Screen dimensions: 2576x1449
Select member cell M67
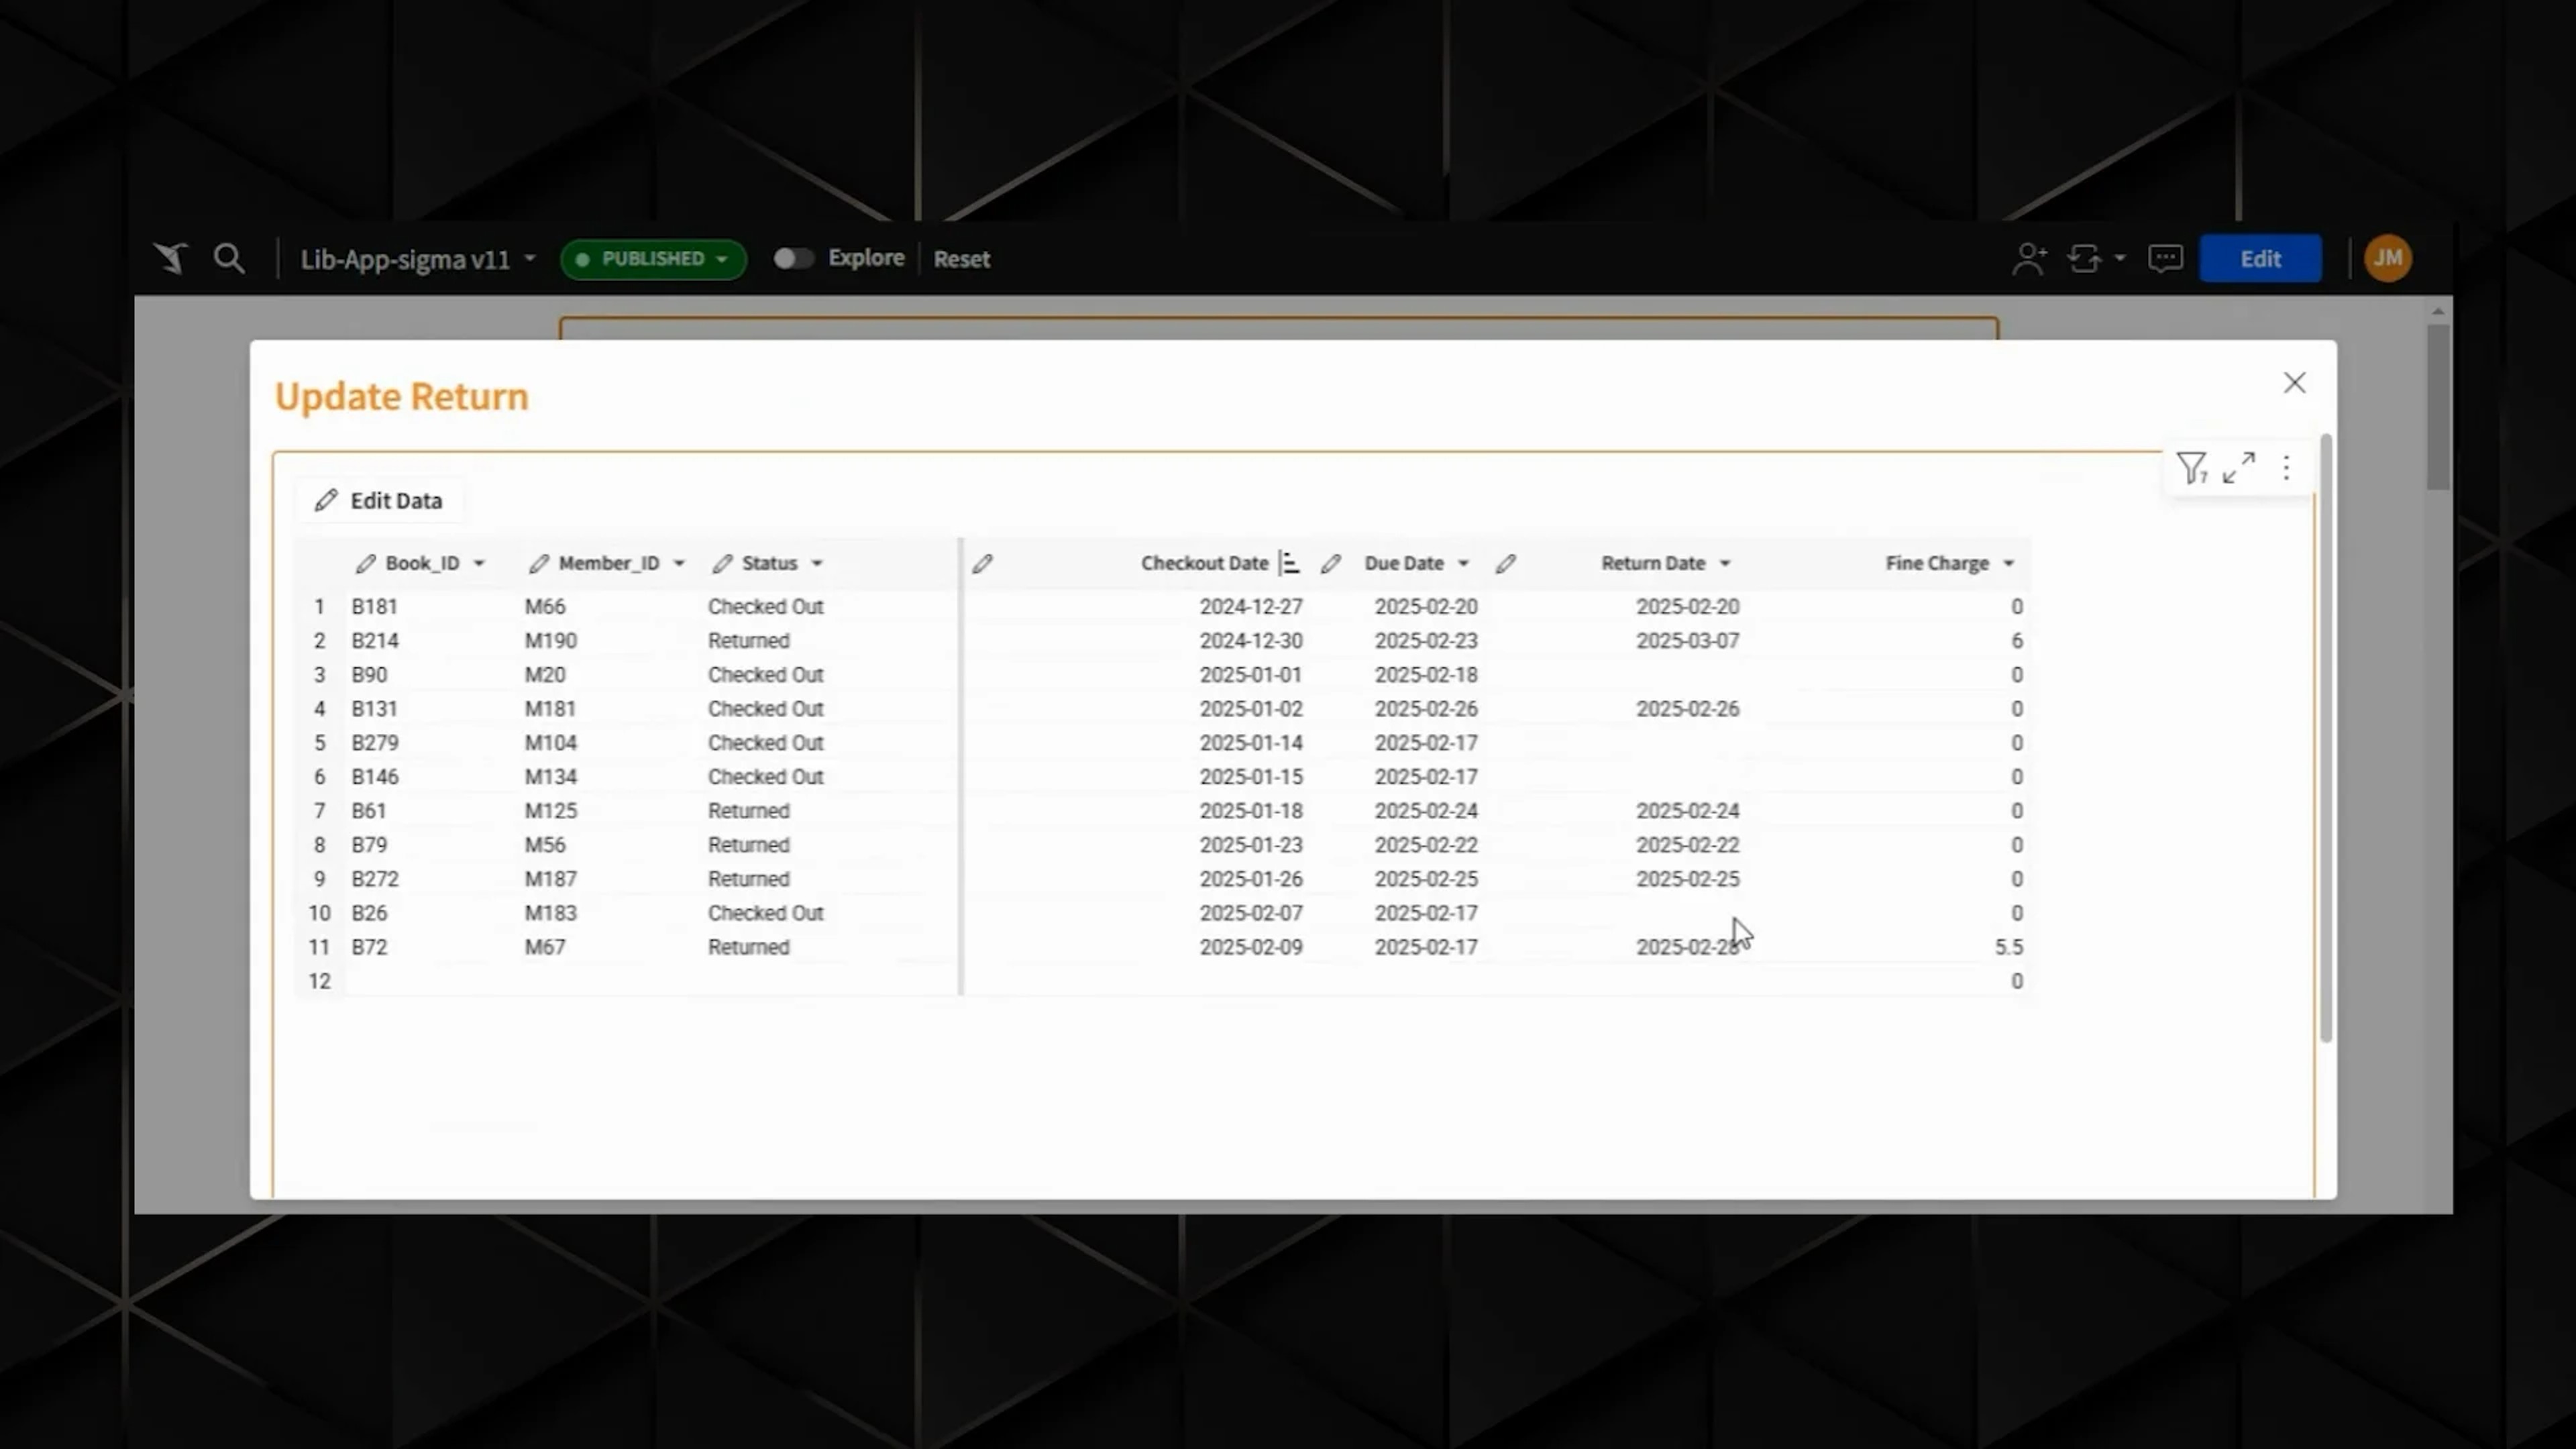coord(545,947)
